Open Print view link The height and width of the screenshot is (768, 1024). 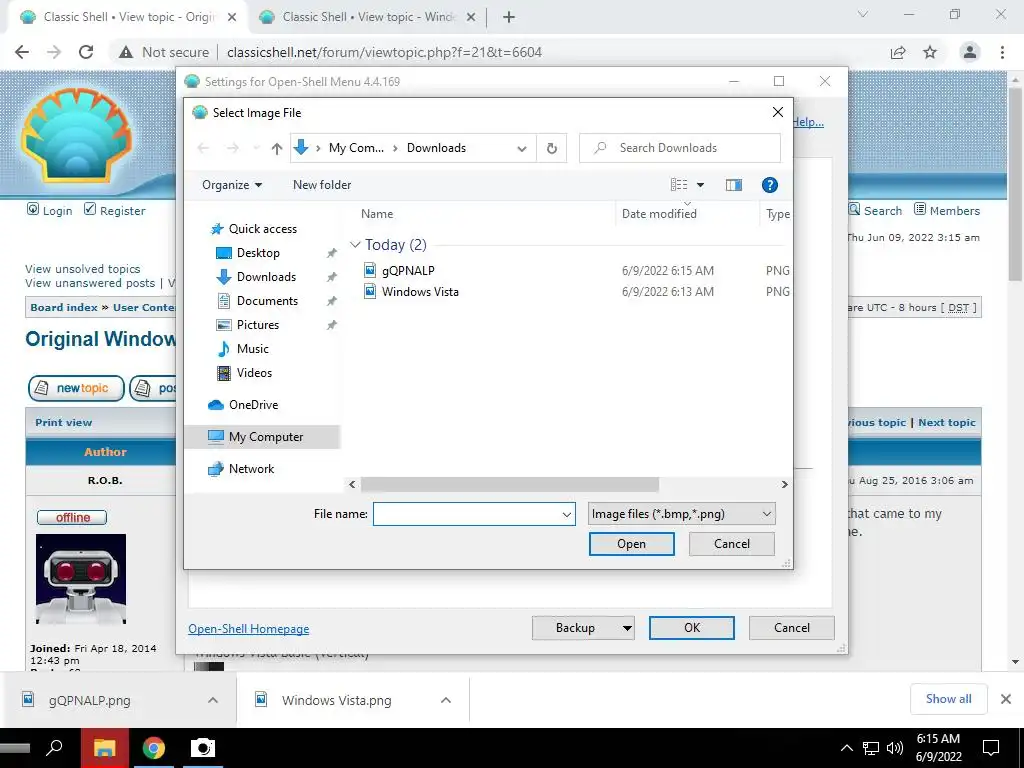click(x=63, y=423)
